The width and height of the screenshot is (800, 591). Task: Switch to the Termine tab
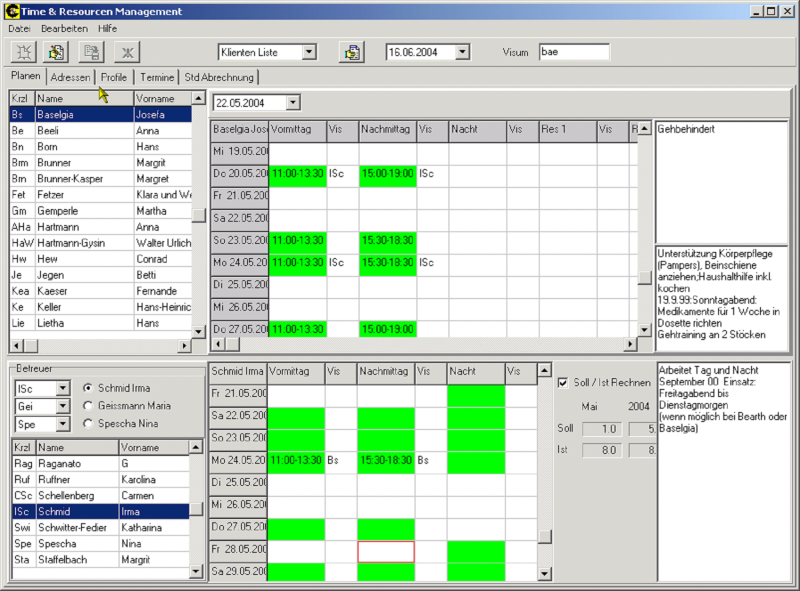point(157,77)
